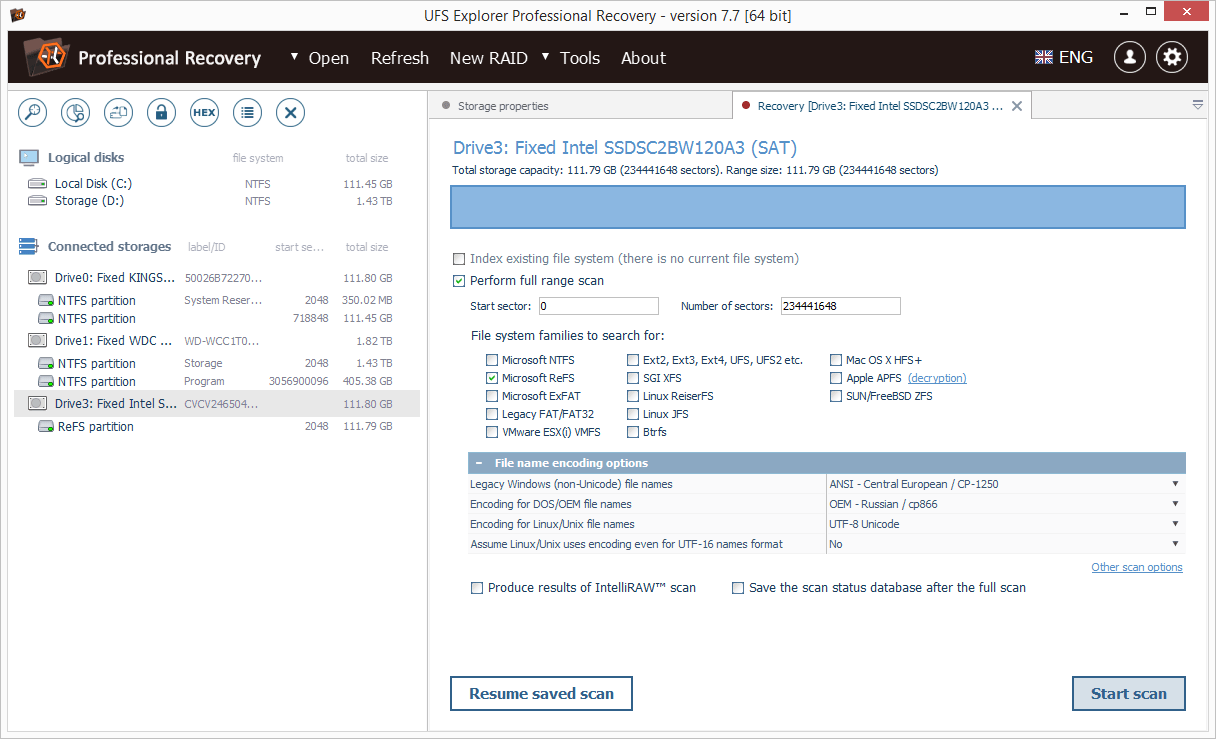The image size is (1216, 739).
Task: Click tab list dropdown arrow at right
Action: point(1198,105)
